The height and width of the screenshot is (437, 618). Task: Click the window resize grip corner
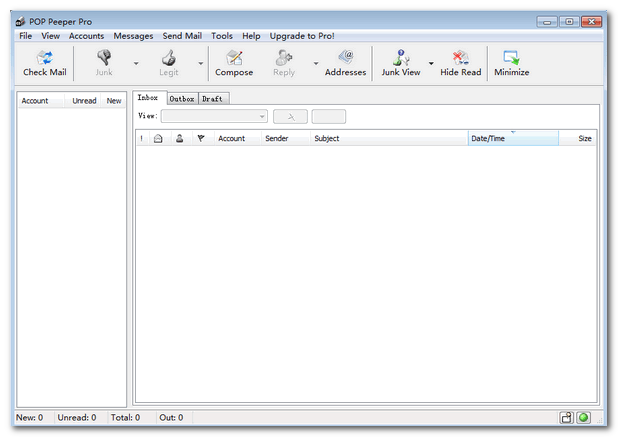coord(599,420)
